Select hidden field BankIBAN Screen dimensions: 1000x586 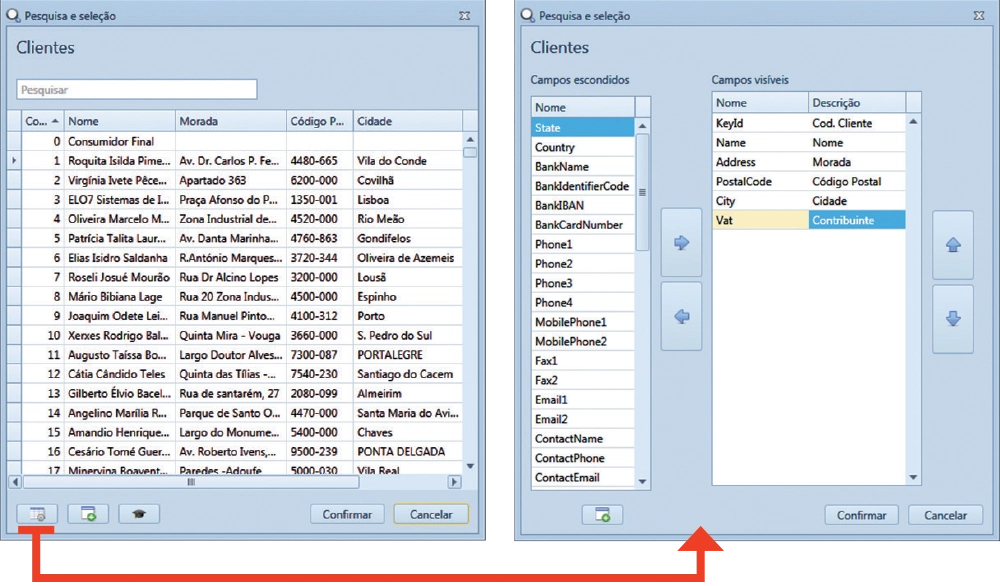pos(582,205)
